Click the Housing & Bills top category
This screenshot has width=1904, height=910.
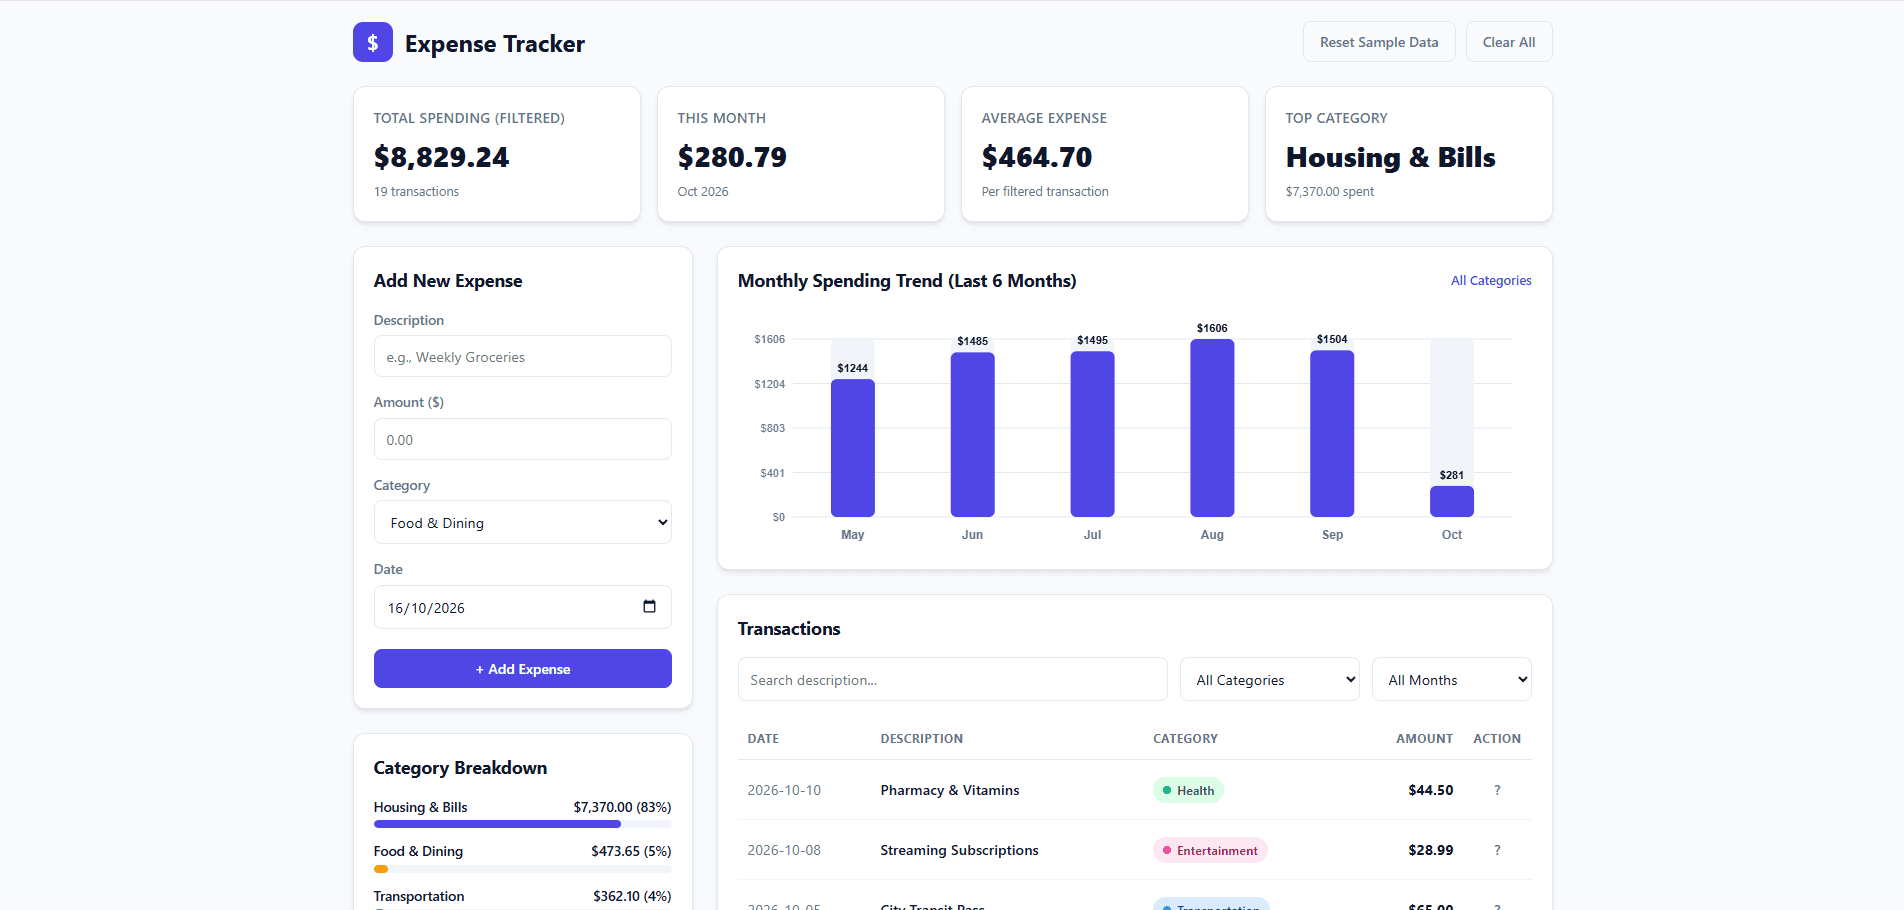pos(1391,157)
